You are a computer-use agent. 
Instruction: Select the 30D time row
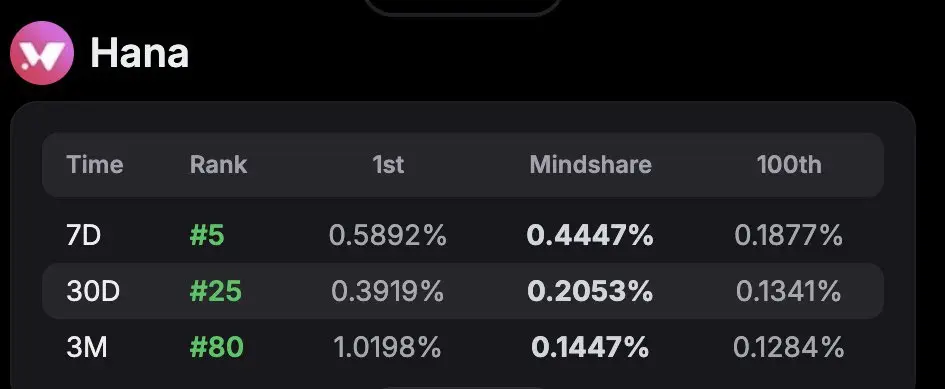click(x=463, y=291)
